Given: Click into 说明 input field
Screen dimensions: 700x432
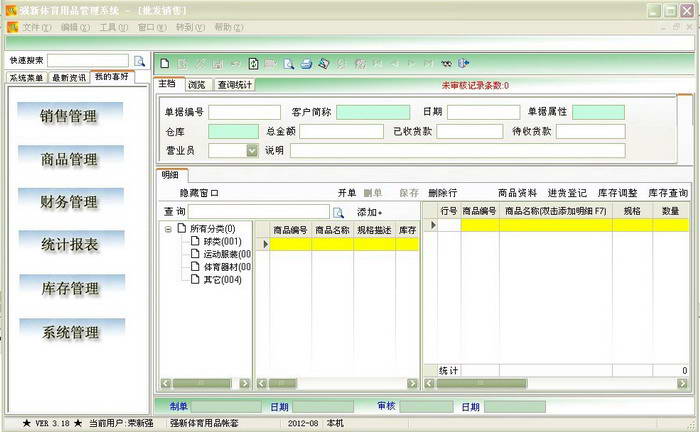Looking at the screenshot, I should 458,151.
